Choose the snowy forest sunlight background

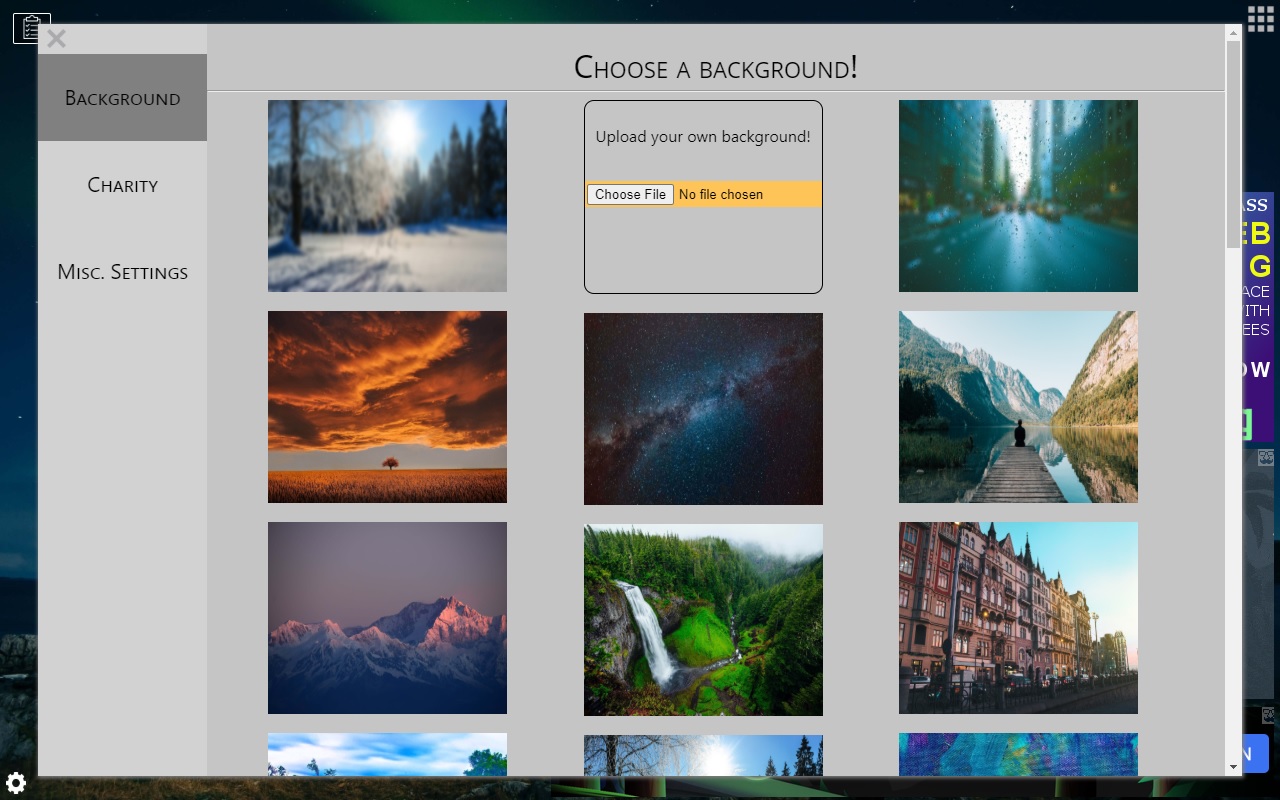(x=387, y=196)
